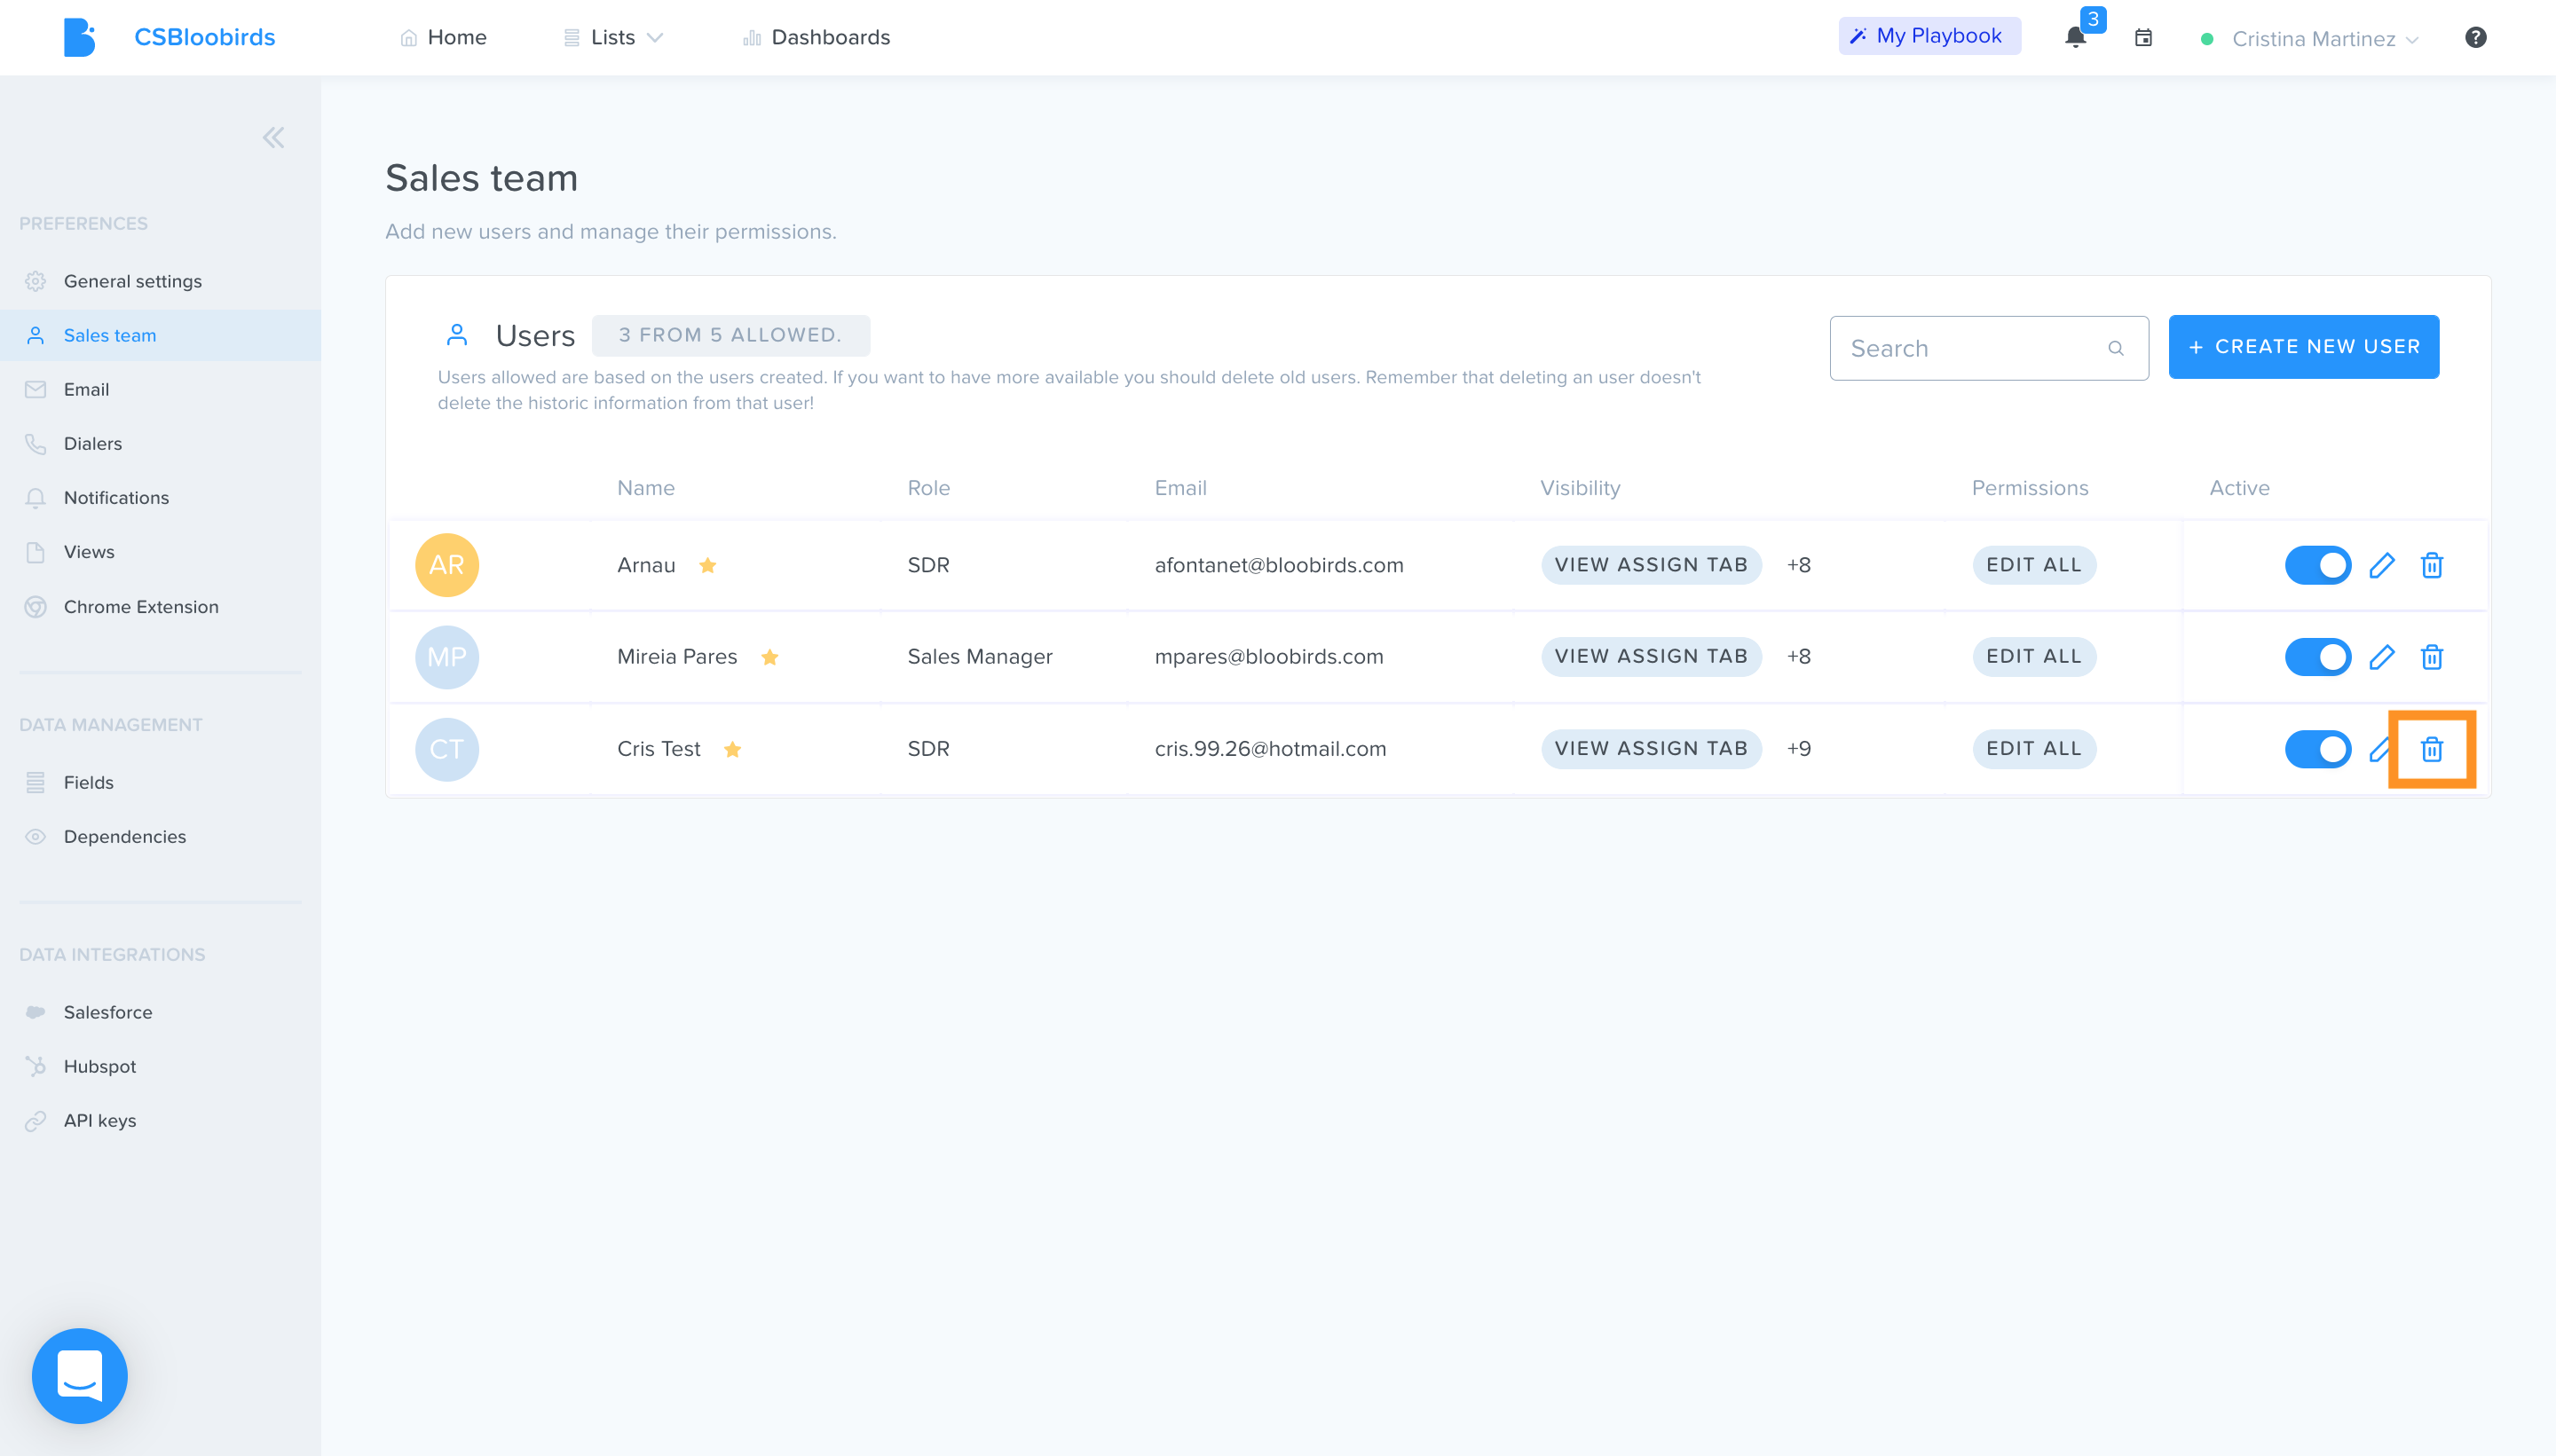Go to Home in top navigation
The image size is (2556, 1456).
(443, 38)
